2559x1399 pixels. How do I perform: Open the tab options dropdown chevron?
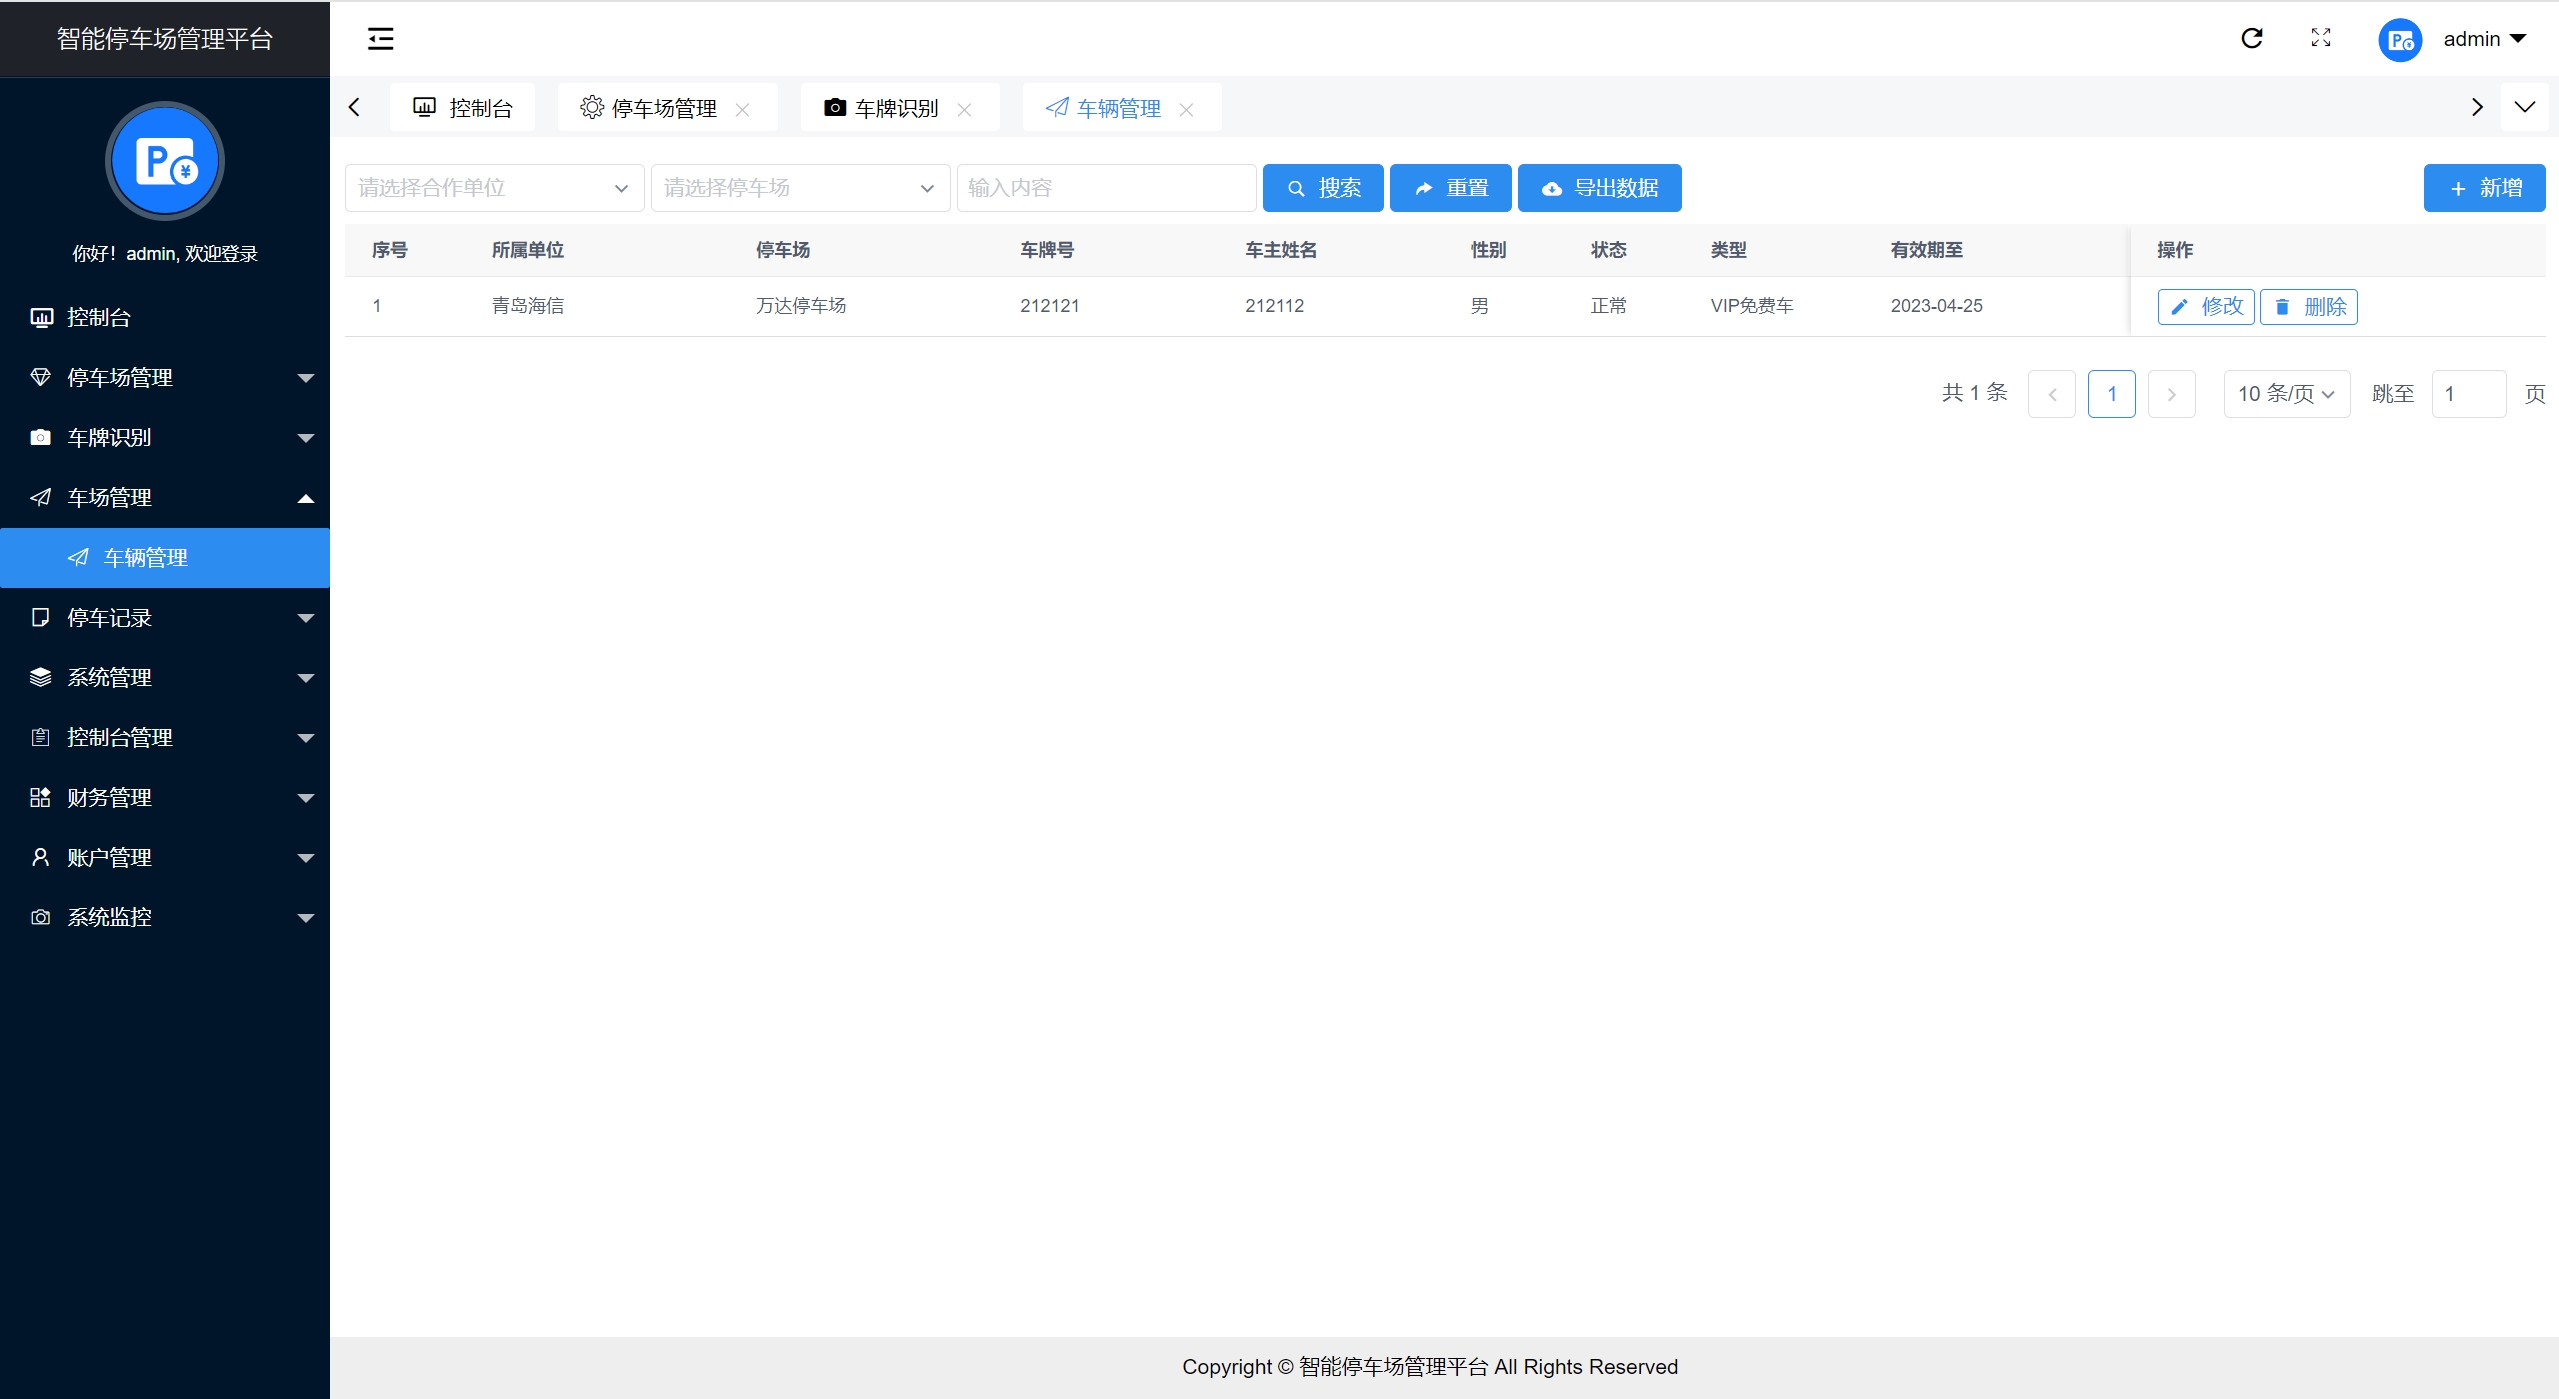[x=2525, y=107]
